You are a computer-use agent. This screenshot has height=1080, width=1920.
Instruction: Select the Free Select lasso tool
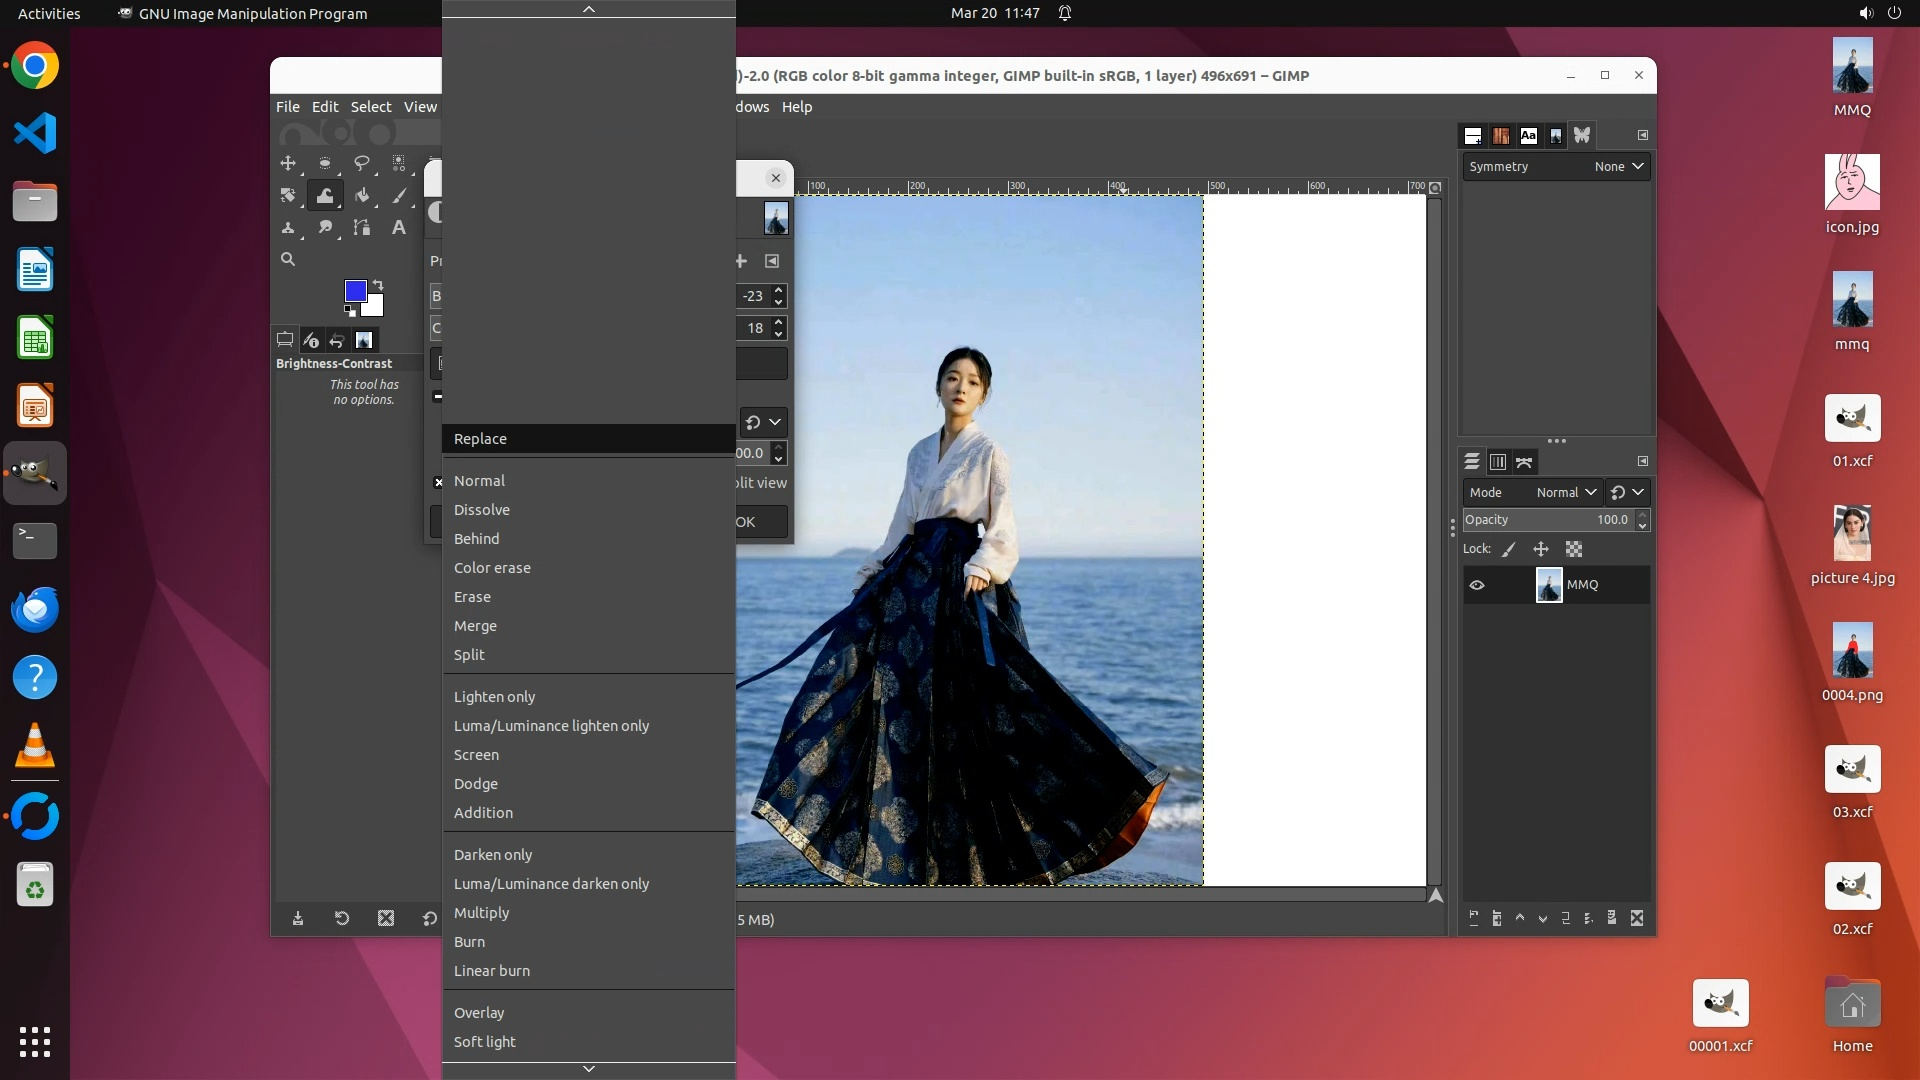362,163
